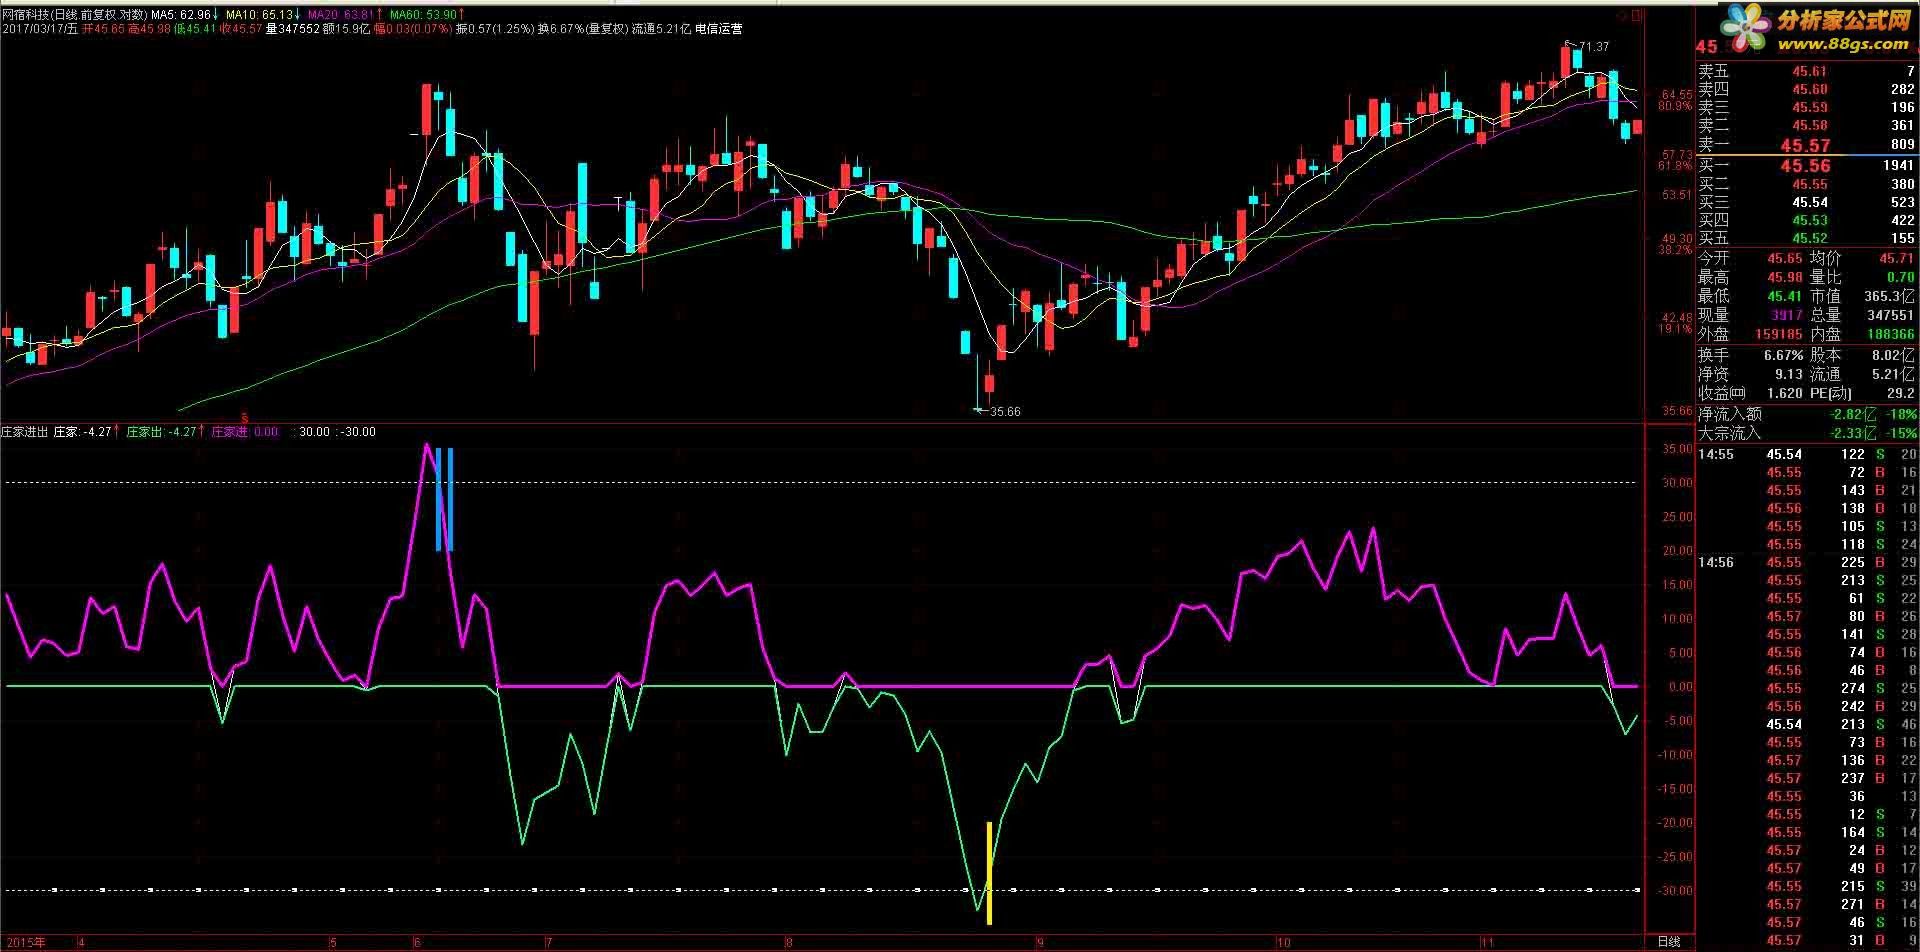Click the 日线 period label at bottom
Viewport: 1920px width, 952px height.
click(x=1669, y=942)
